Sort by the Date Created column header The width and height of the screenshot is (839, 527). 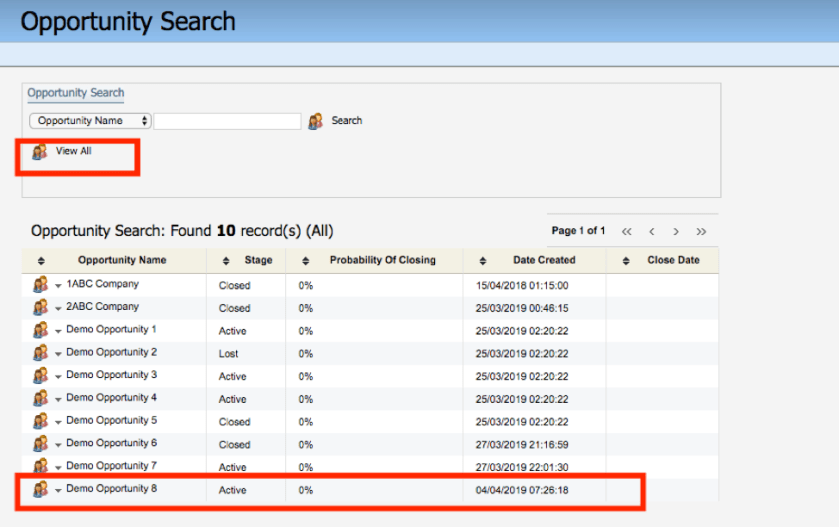coord(543,261)
